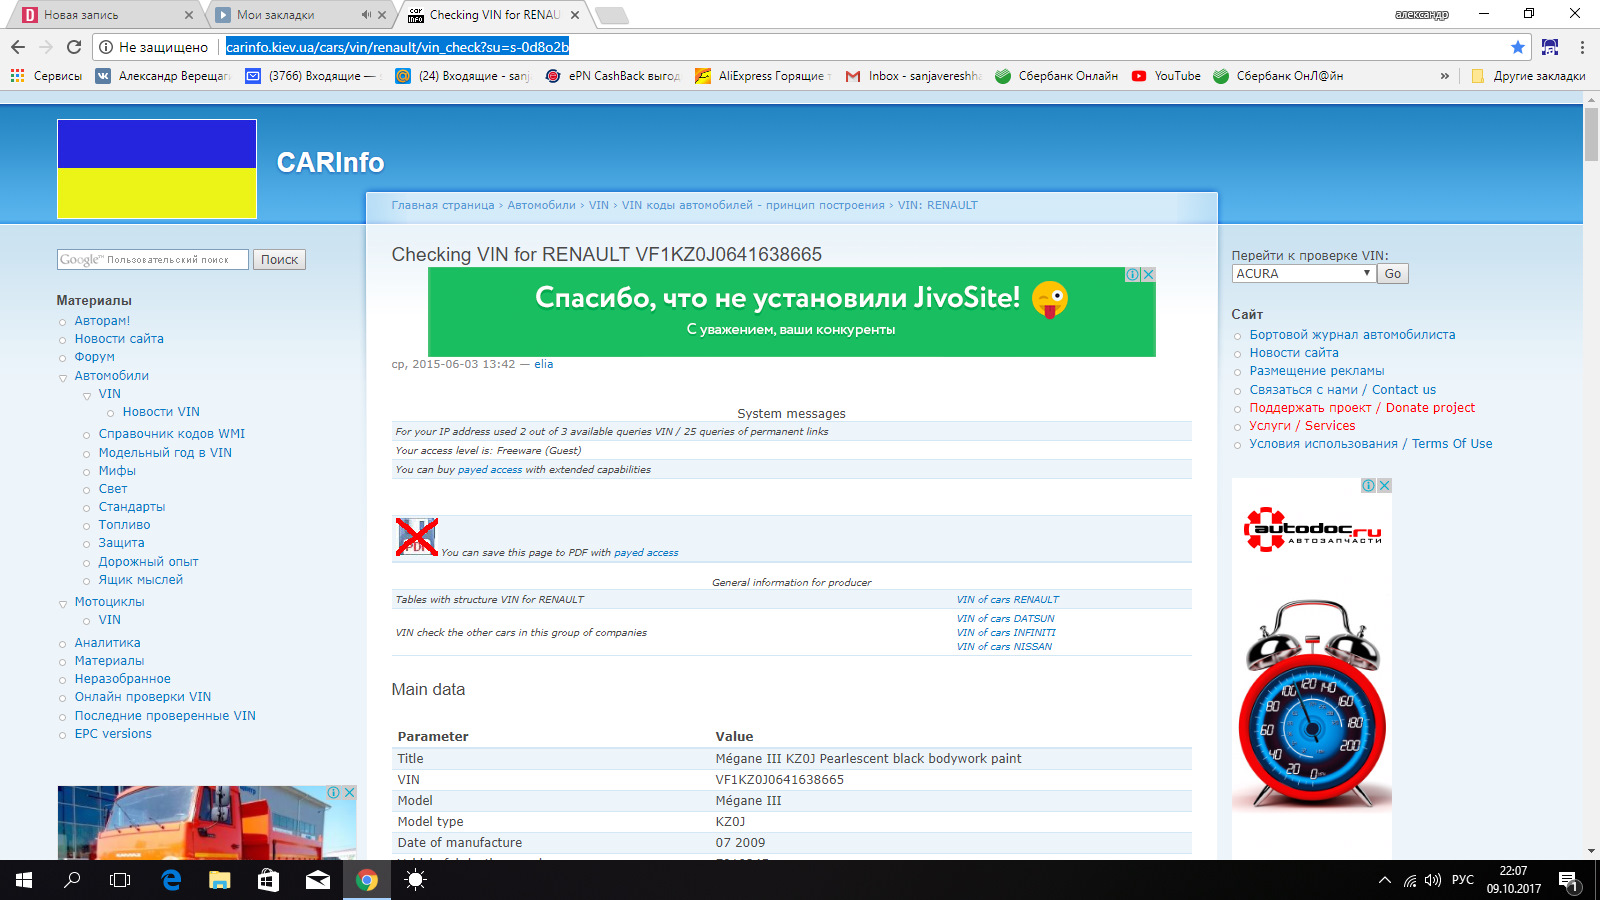Screen dimensions: 1600x900
Task: Open the Форум sidebar link
Action: tap(94, 357)
